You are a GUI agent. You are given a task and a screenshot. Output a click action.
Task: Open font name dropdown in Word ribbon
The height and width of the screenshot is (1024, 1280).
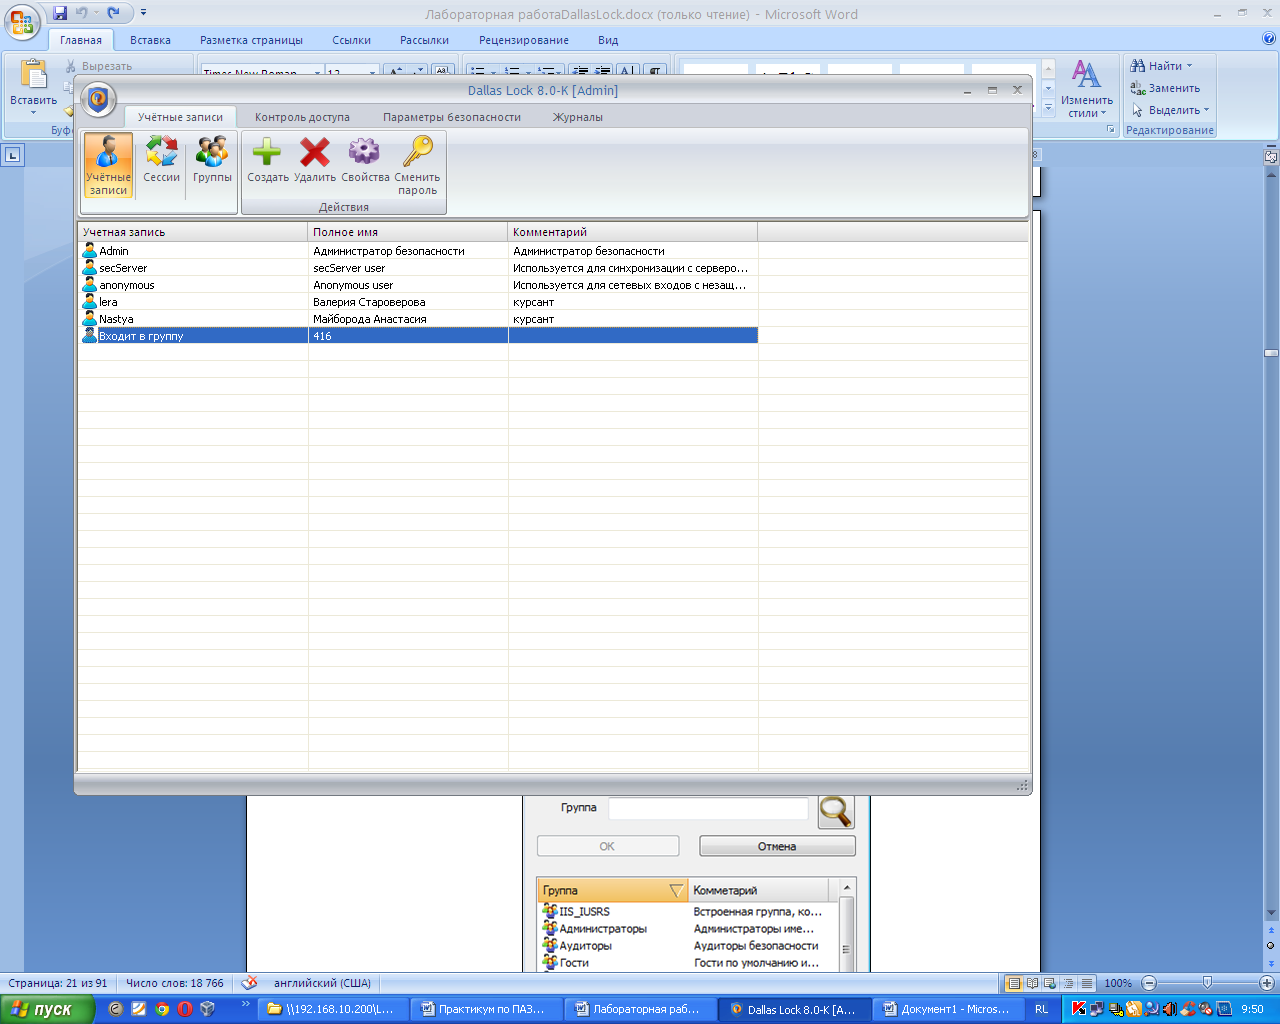coord(318,73)
